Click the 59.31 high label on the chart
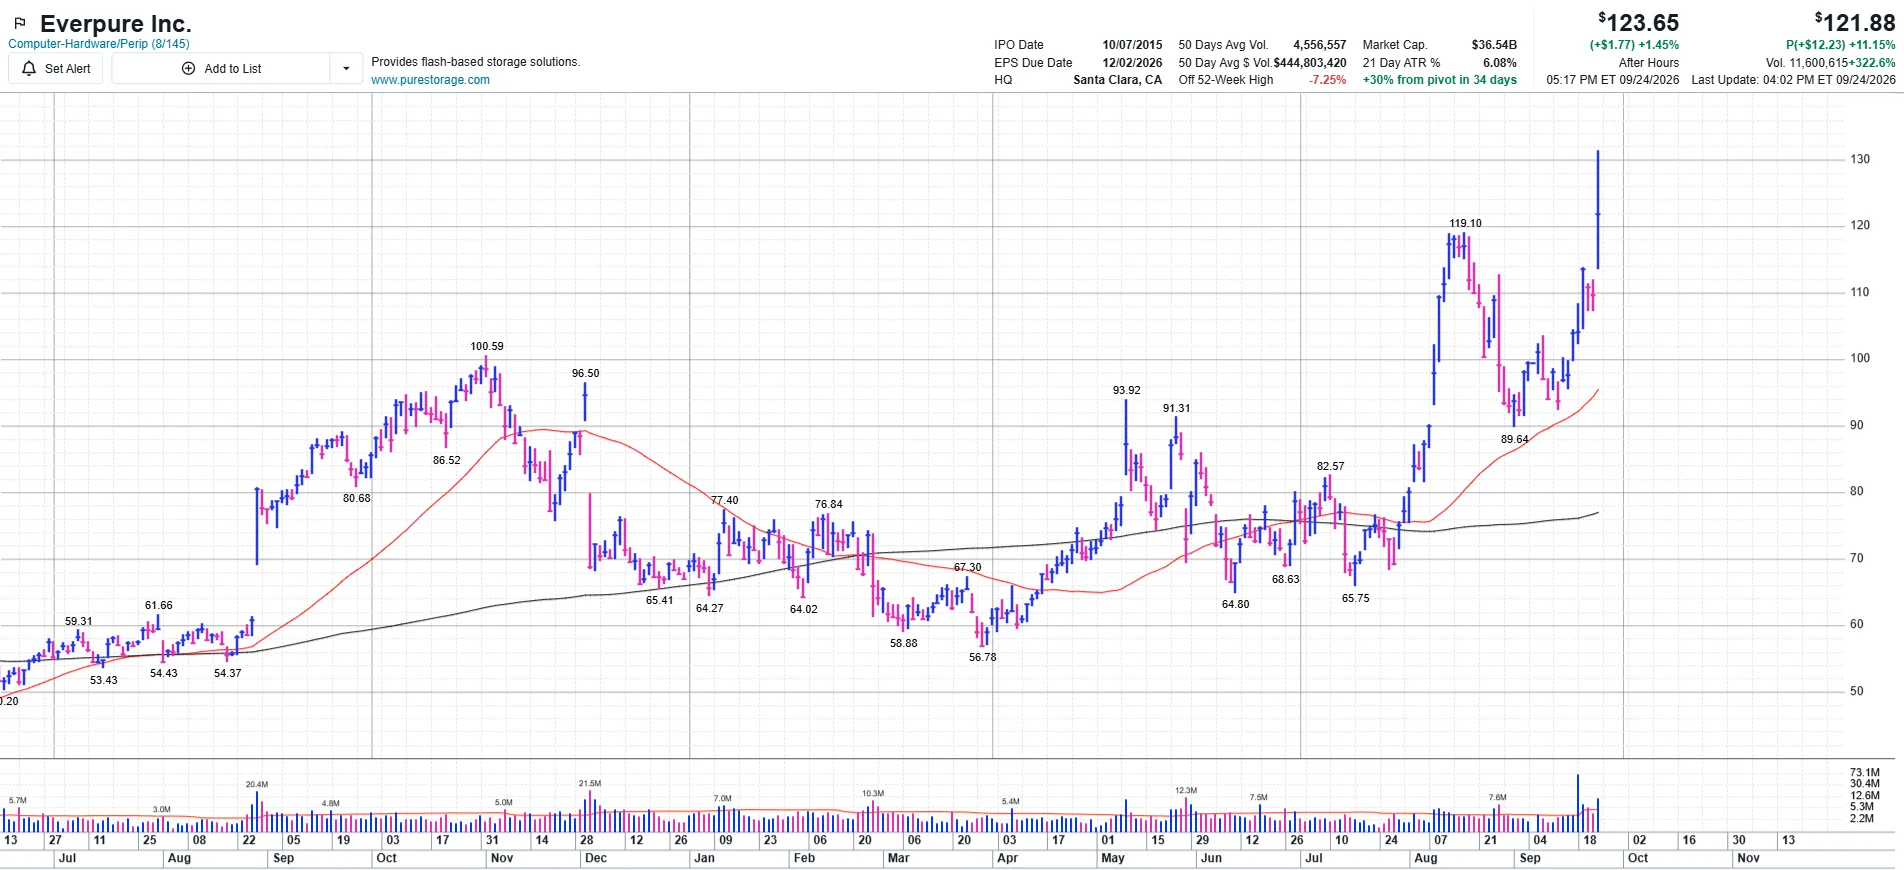The image size is (1904, 870). click(79, 622)
